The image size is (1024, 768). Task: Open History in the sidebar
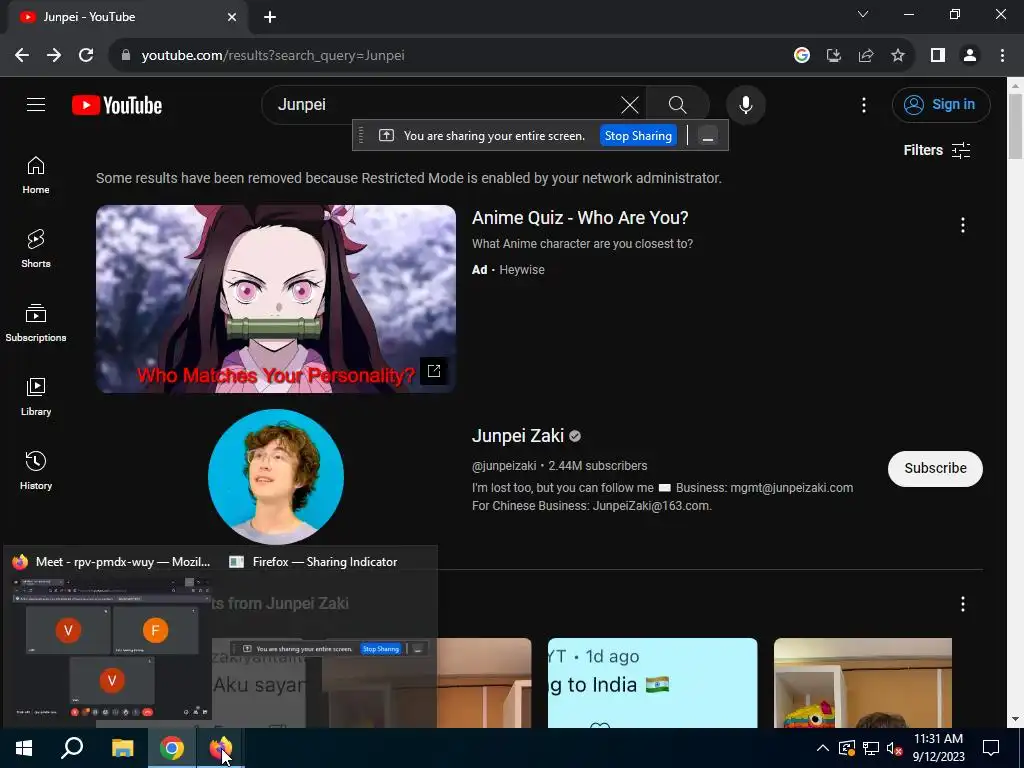click(36, 470)
